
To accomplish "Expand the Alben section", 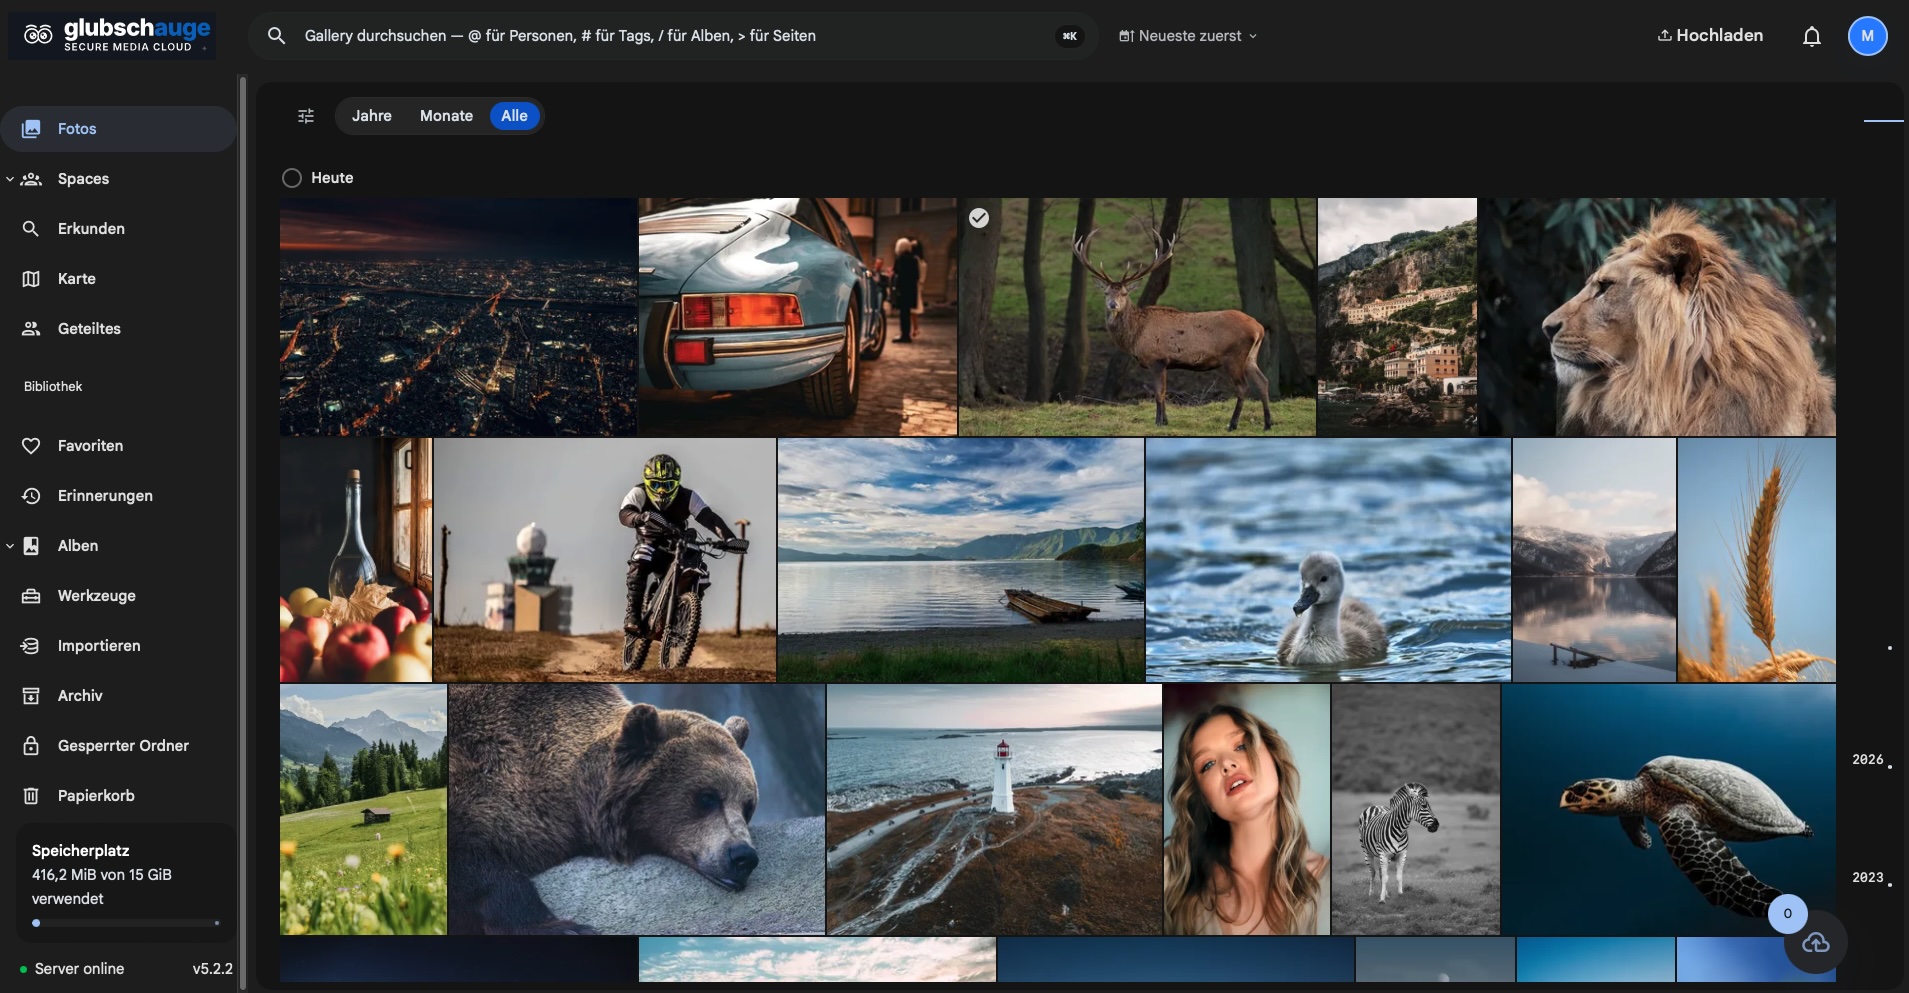I will [x=10, y=546].
